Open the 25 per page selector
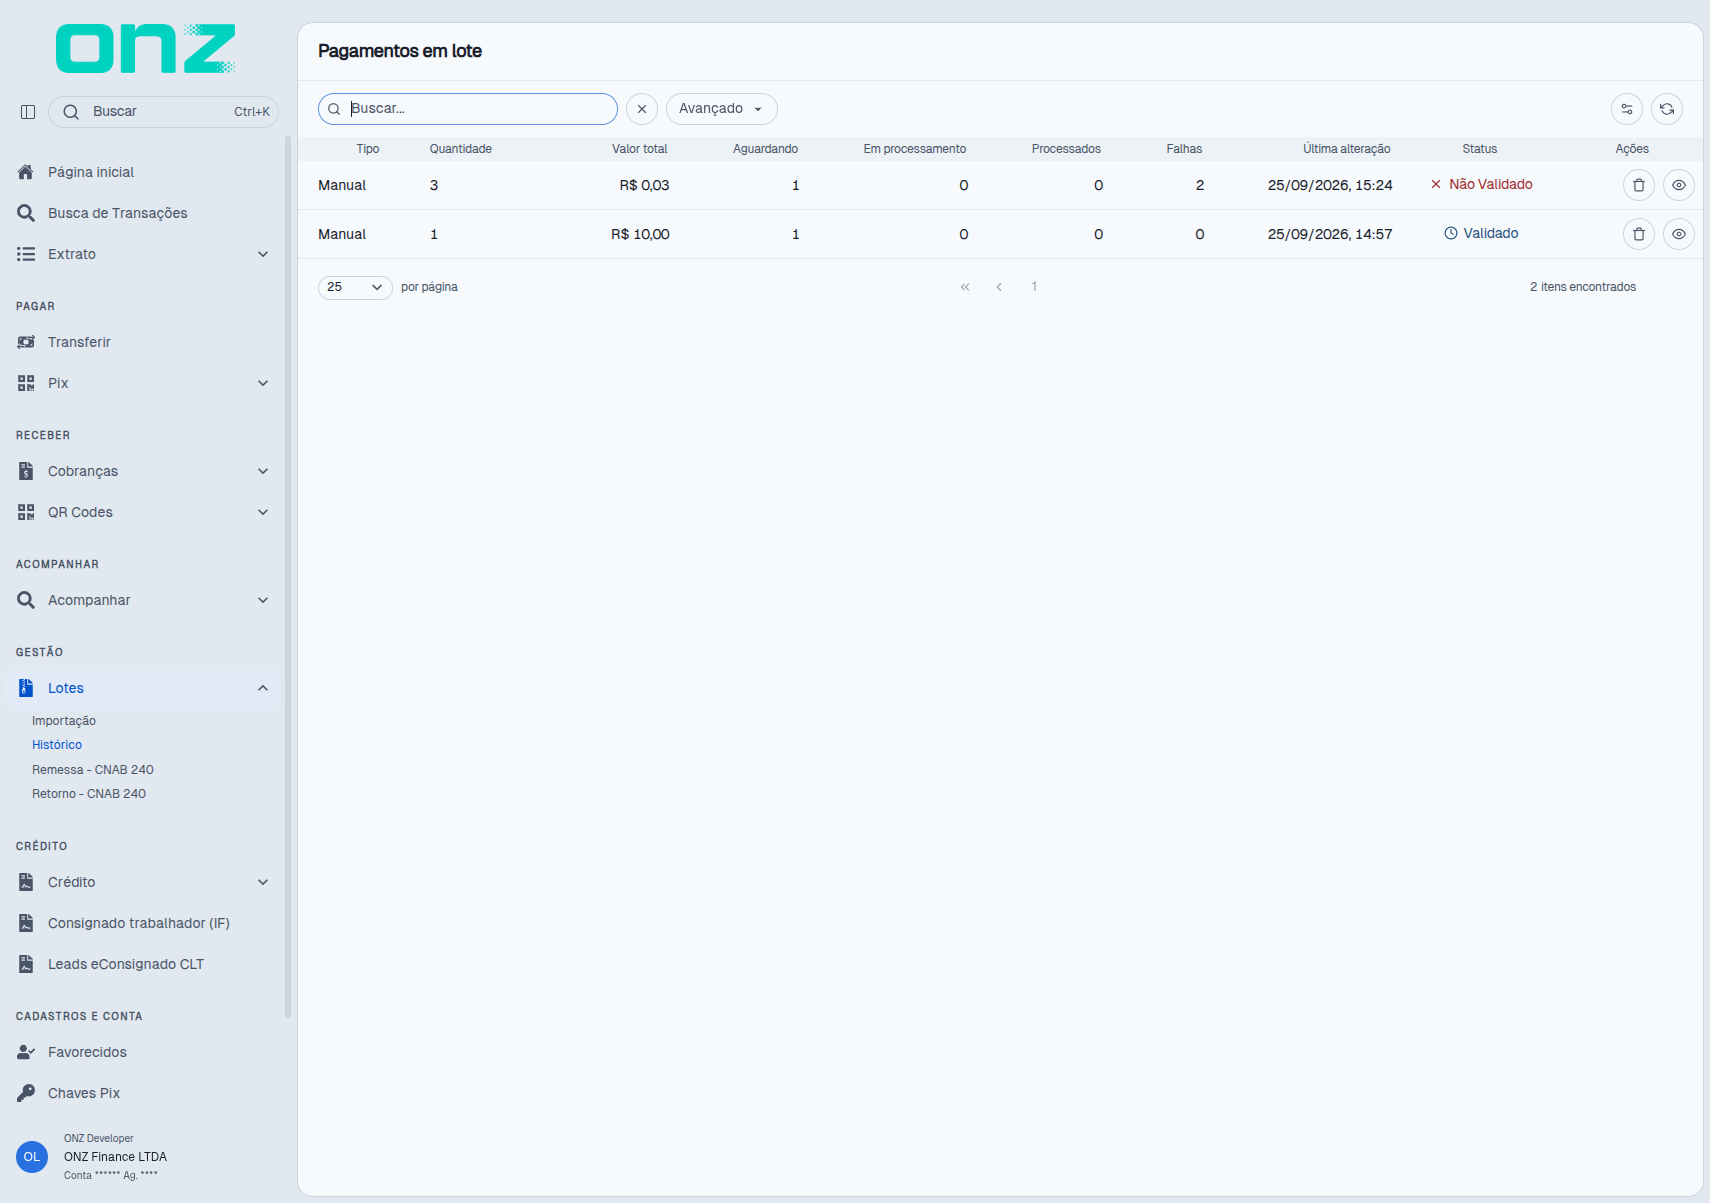 coord(355,287)
